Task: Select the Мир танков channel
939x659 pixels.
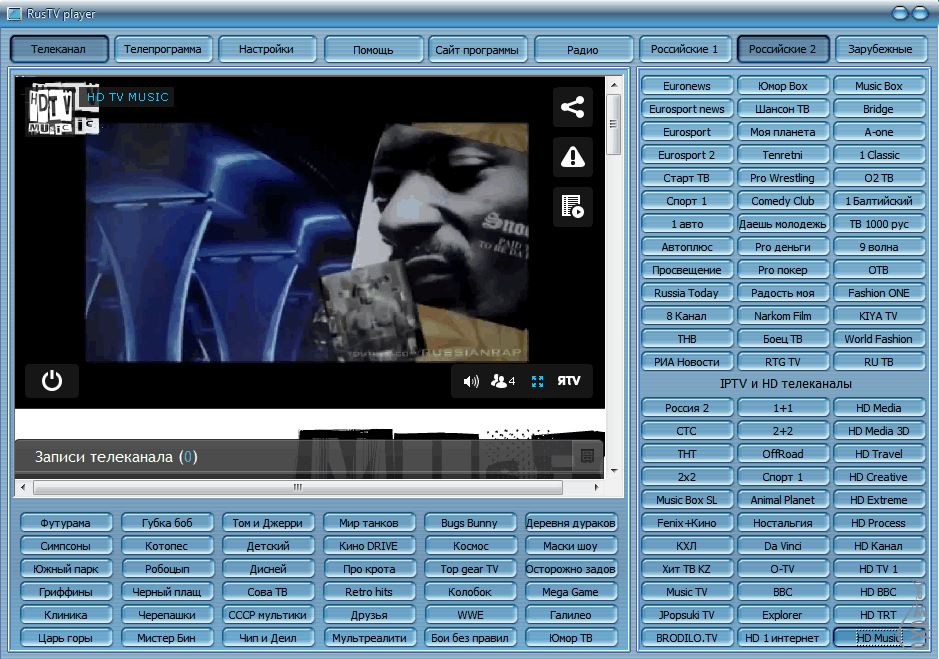Action: point(369,523)
